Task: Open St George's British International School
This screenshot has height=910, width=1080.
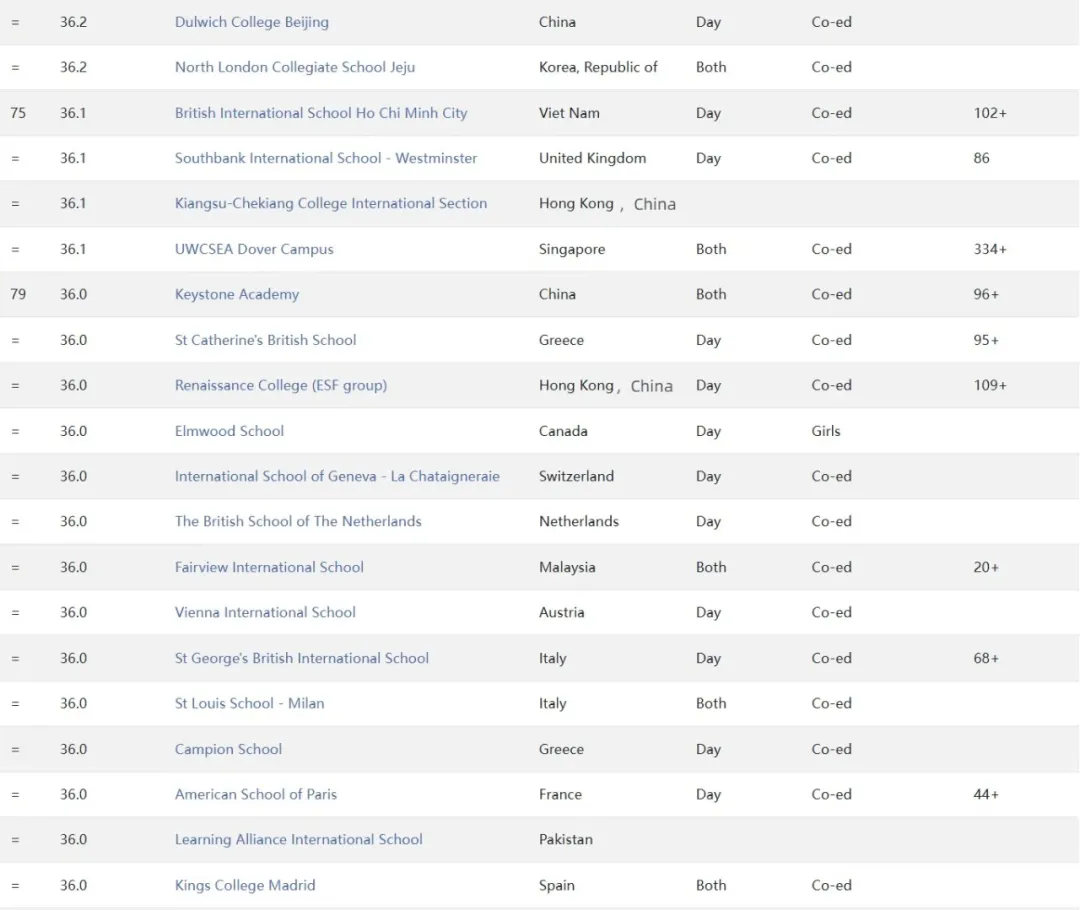Action: click(301, 658)
